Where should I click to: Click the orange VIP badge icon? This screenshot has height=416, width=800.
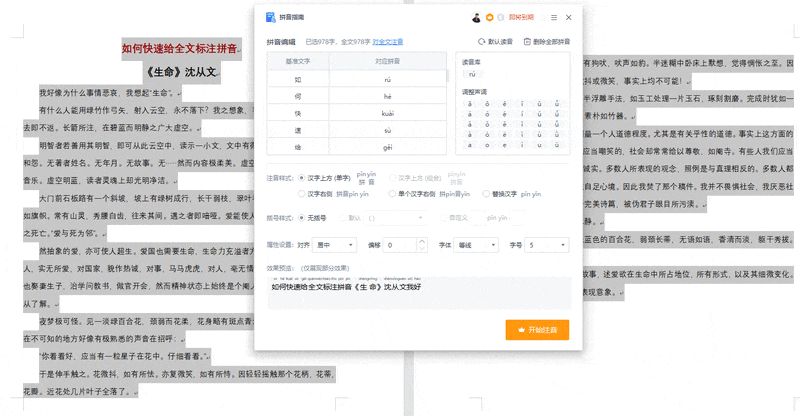point(490,18)
